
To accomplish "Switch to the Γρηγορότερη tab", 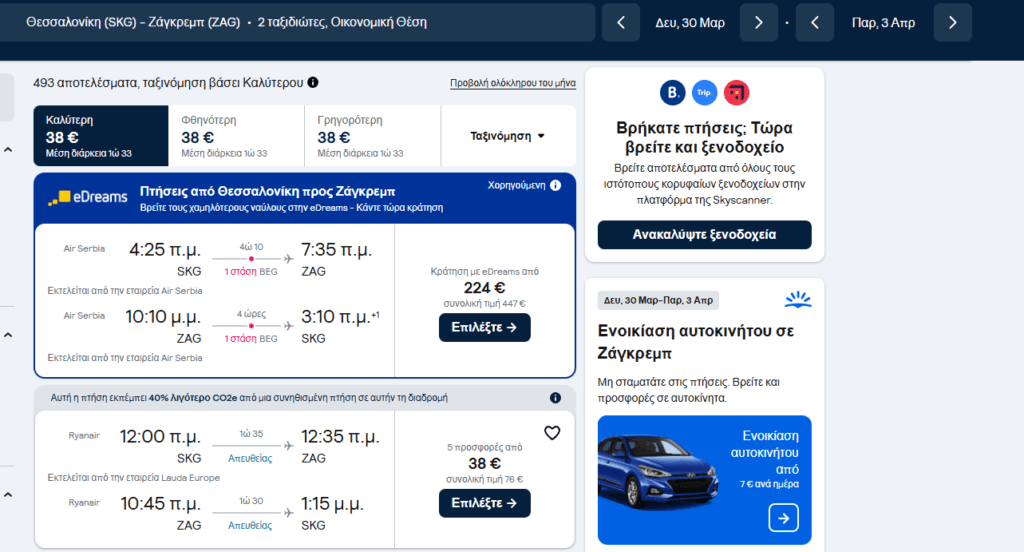I will [372, 136].
